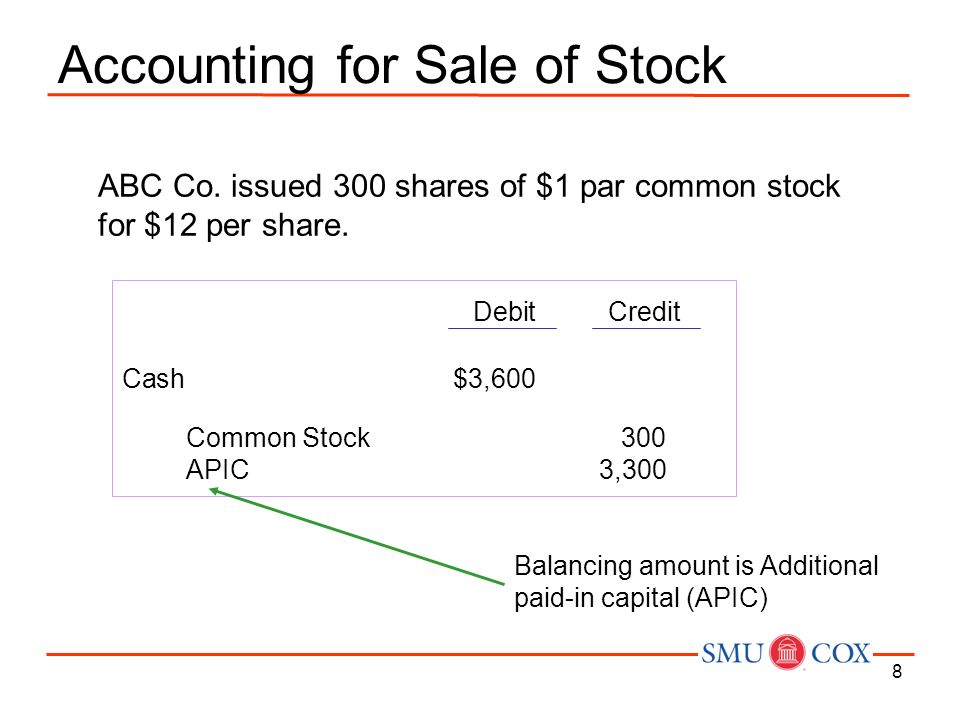Click the 3,300 credit amount
This screenshot has height=720, width=960.
[x=632, y=470]
